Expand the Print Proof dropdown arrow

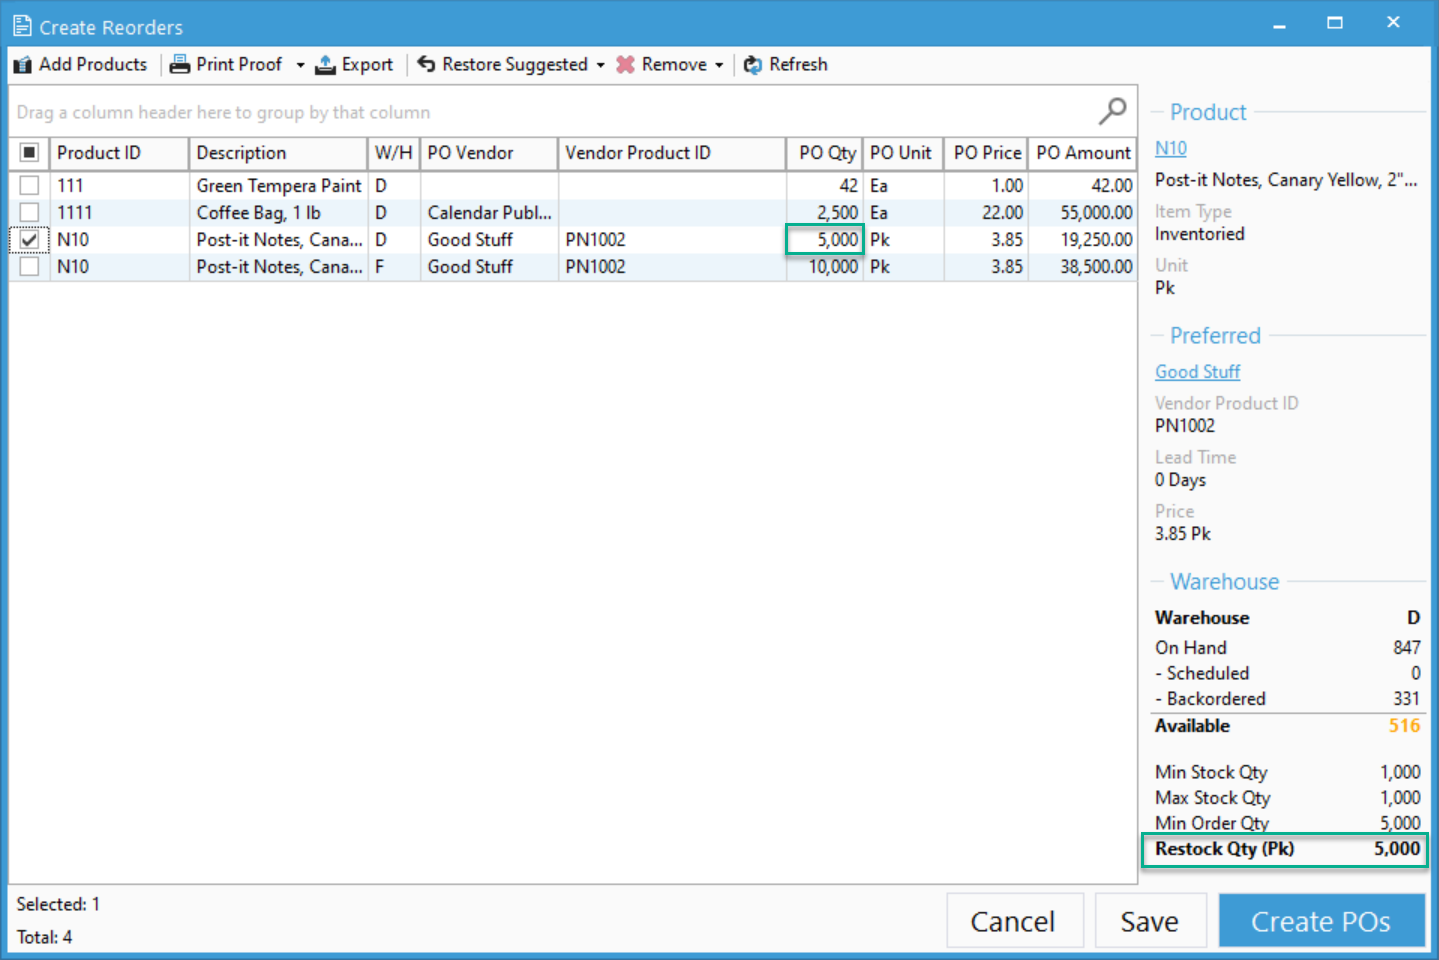pyautogui.click(x=300, y=65)
